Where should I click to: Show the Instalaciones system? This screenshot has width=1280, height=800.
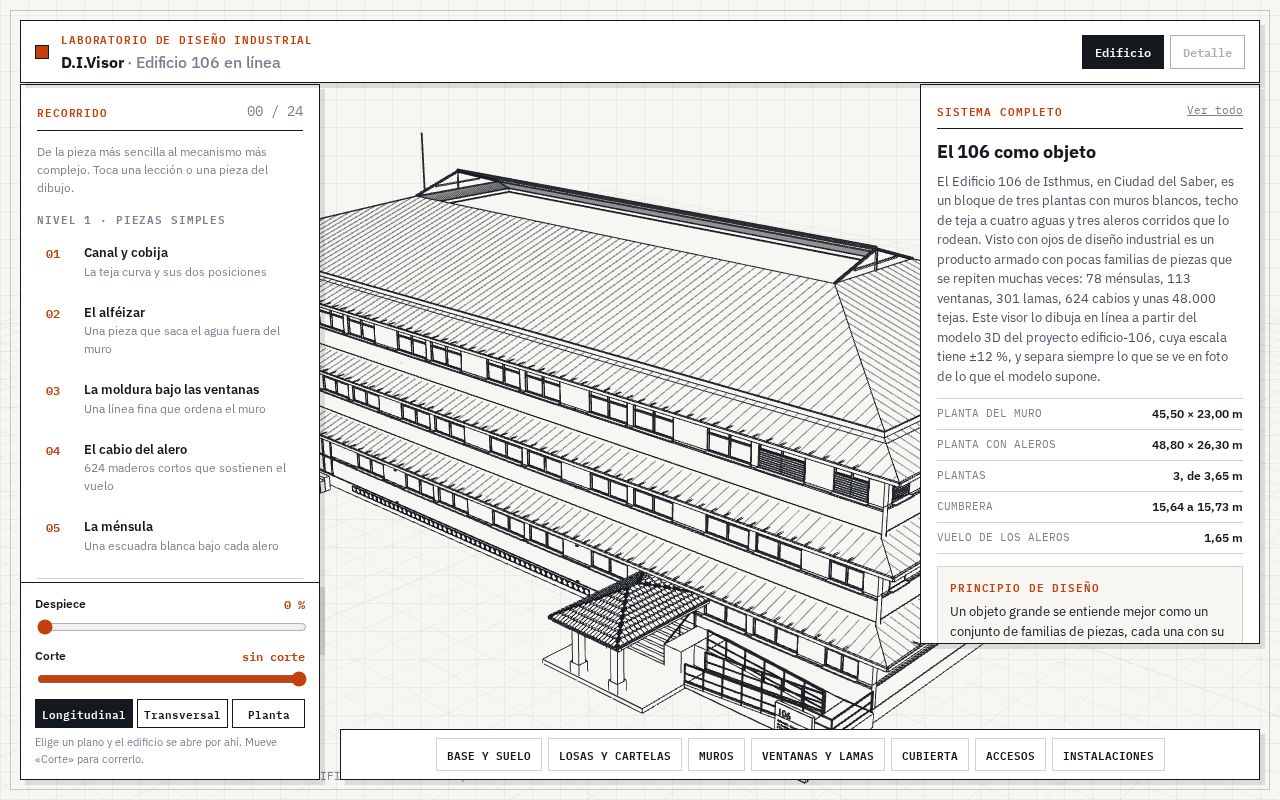point(1108,755)
